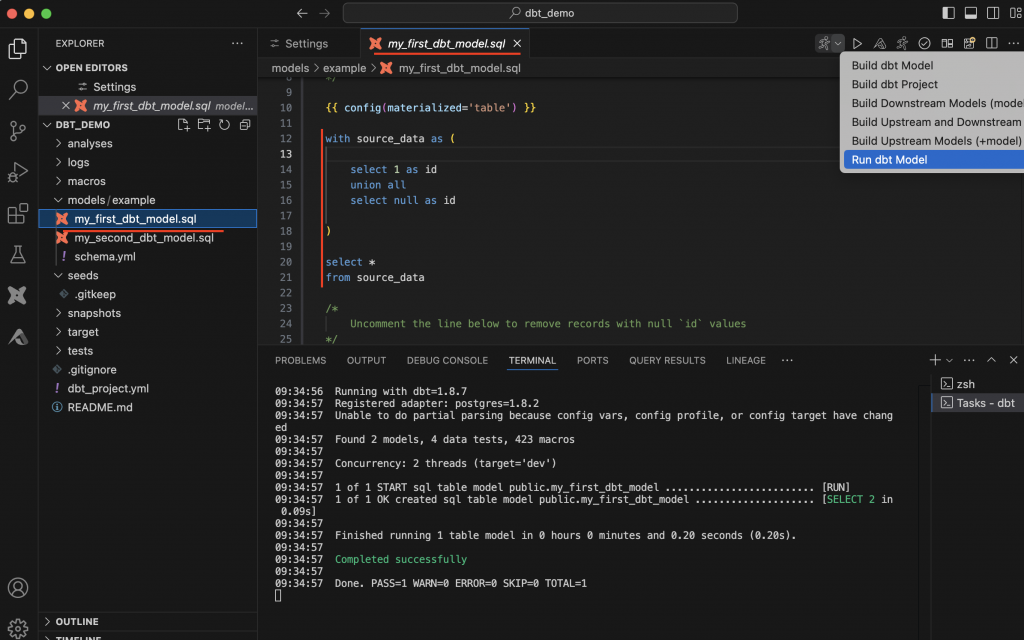Click the dbt_demo command center search box
1024x640 pixels.
point(540,13)
